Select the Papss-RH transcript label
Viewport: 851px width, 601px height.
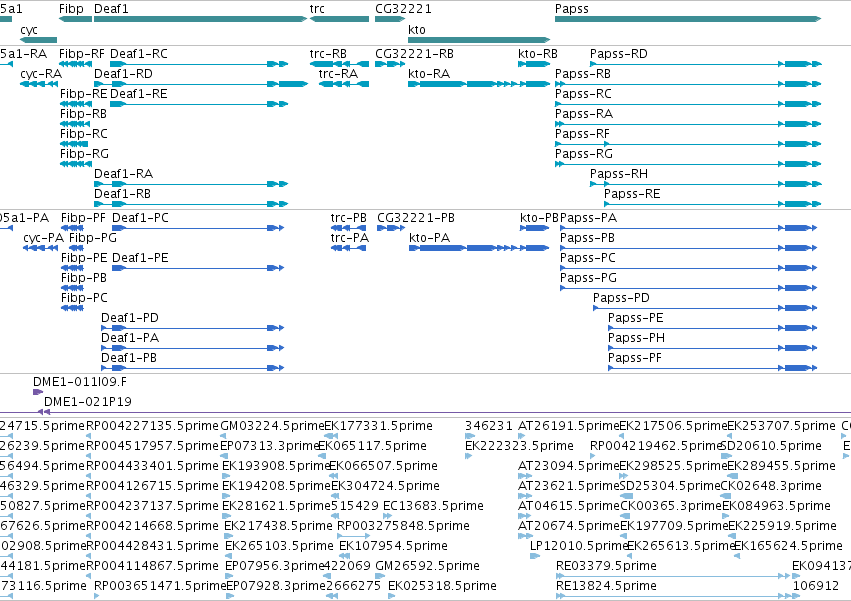pyautogui.click(x=619, y=174)
